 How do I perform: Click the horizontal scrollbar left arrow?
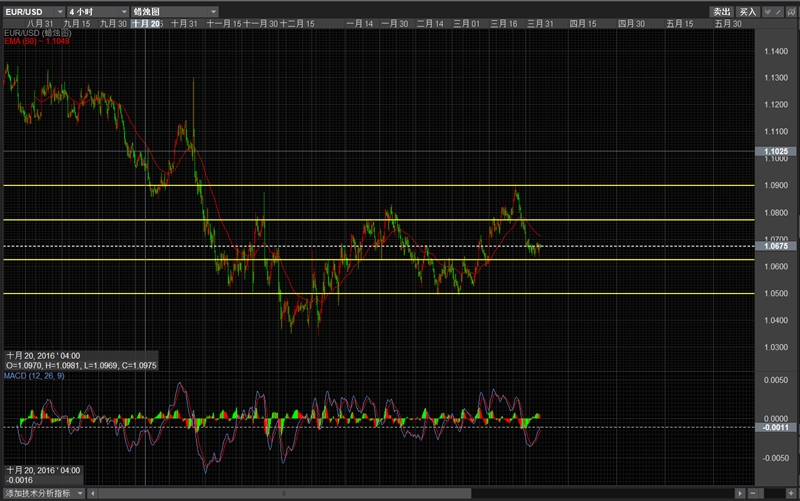click(92, 493)
